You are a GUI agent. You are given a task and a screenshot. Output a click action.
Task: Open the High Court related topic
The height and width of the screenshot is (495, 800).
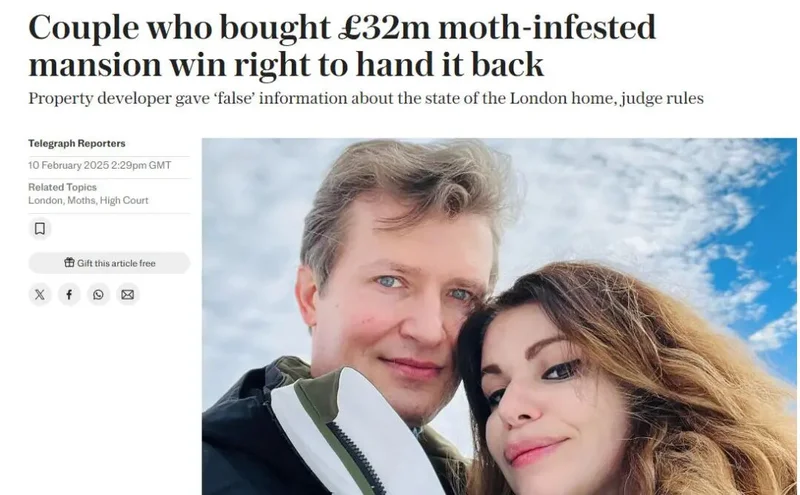[x=124, y=201]
